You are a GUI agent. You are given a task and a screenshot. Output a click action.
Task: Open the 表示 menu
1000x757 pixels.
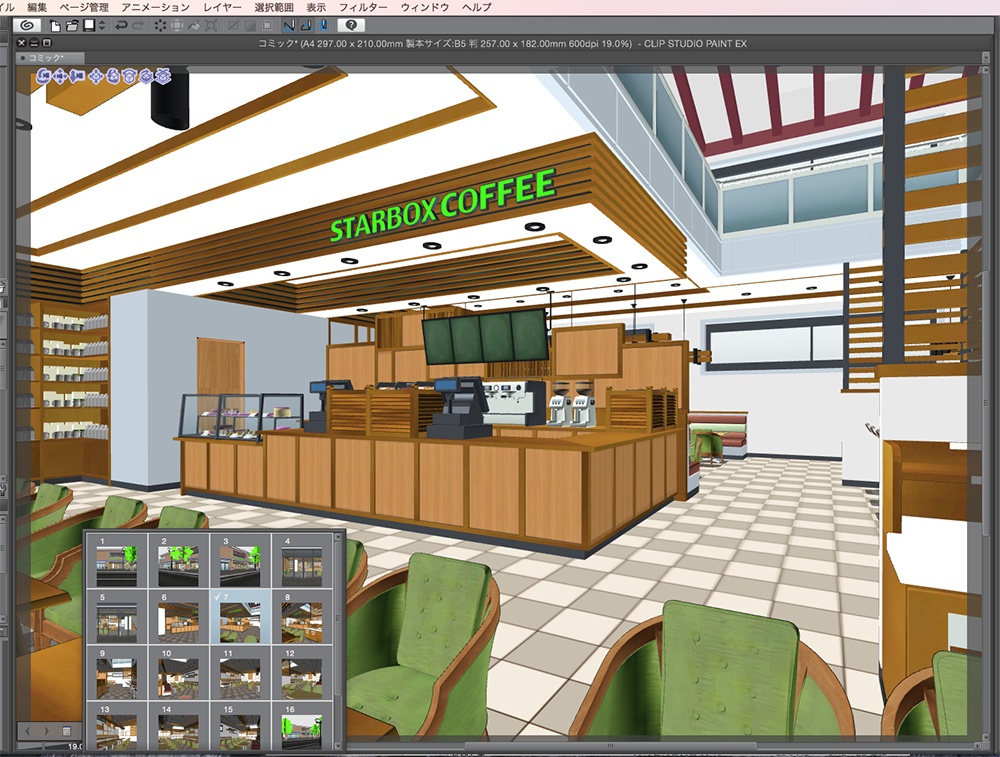point(316,7)
